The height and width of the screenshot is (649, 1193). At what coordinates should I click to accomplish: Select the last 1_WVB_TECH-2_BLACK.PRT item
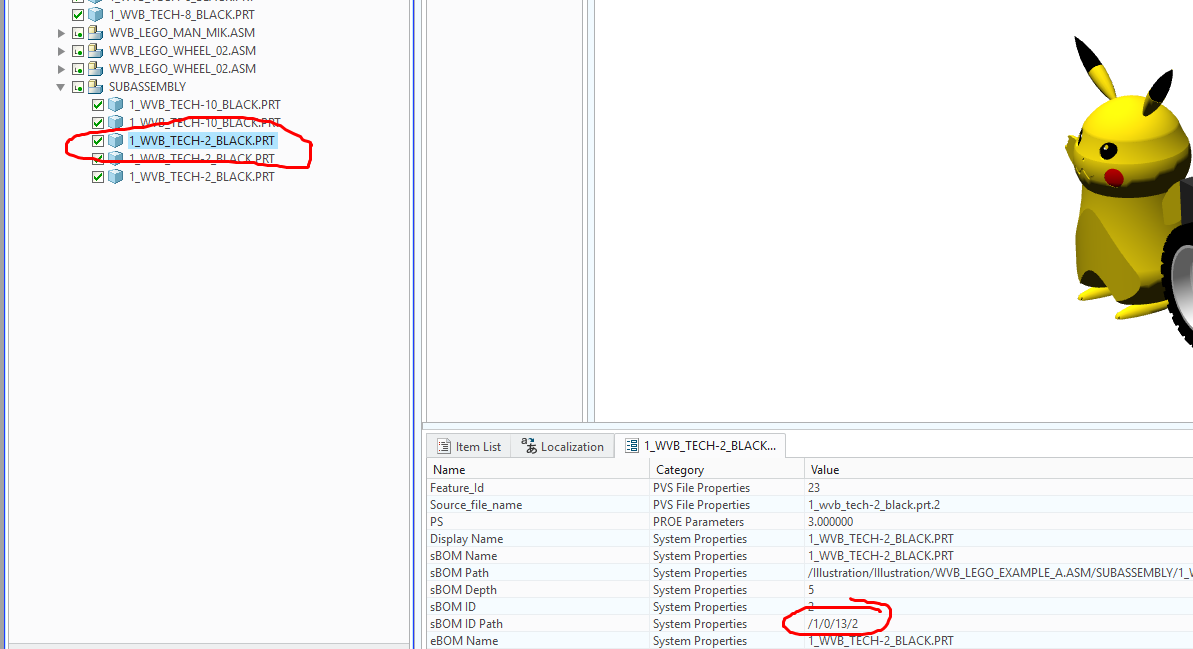(202, 177)
